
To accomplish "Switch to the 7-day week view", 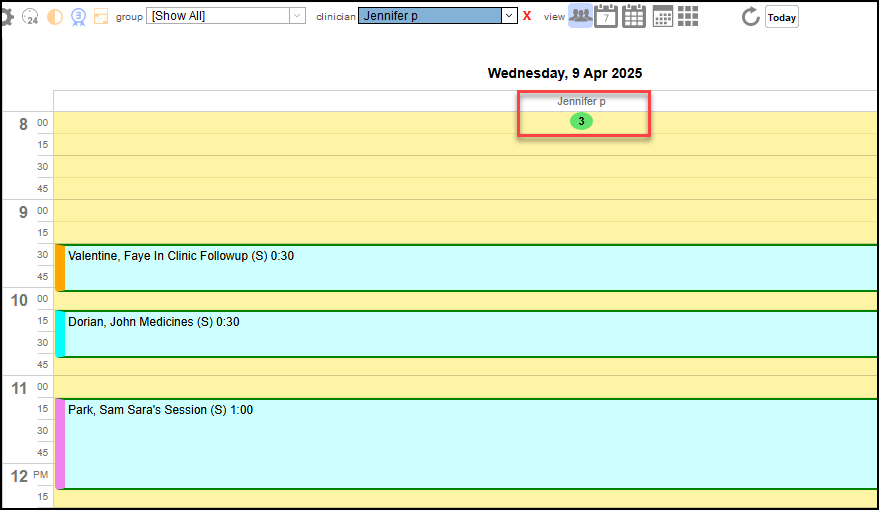I will pyautogui.click(x=606, y=16).
